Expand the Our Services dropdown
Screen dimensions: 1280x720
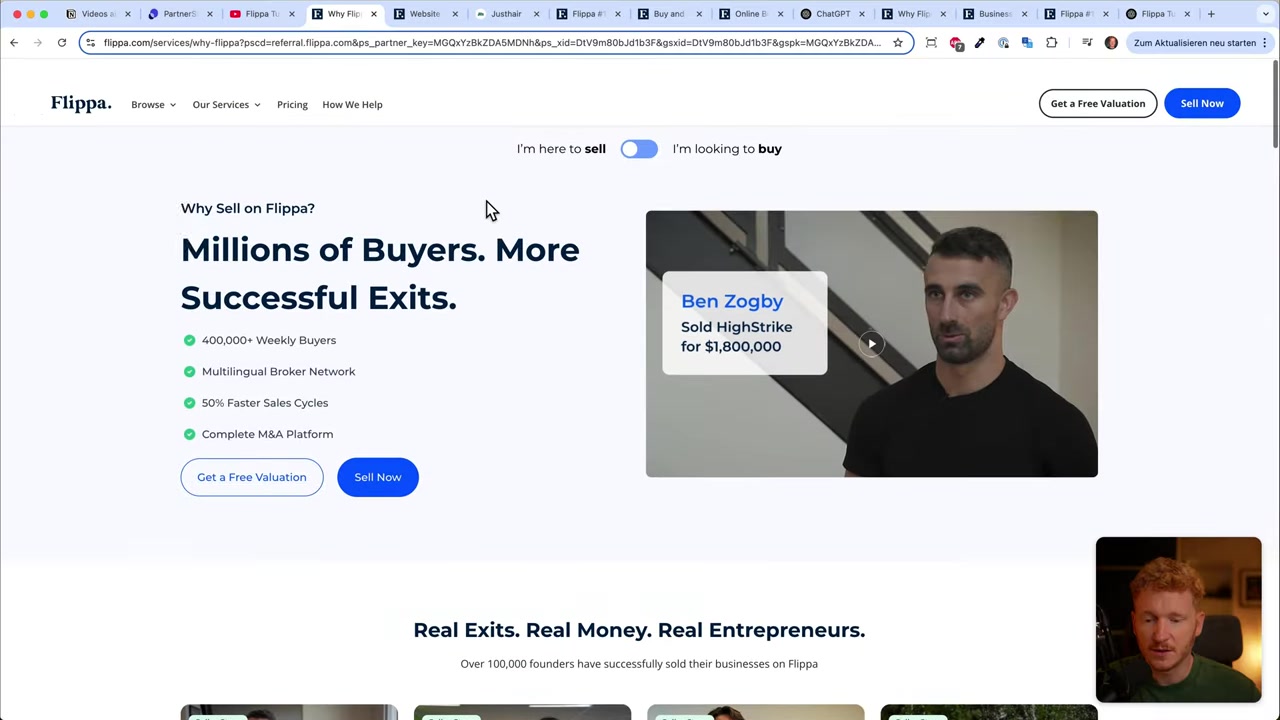226,104
